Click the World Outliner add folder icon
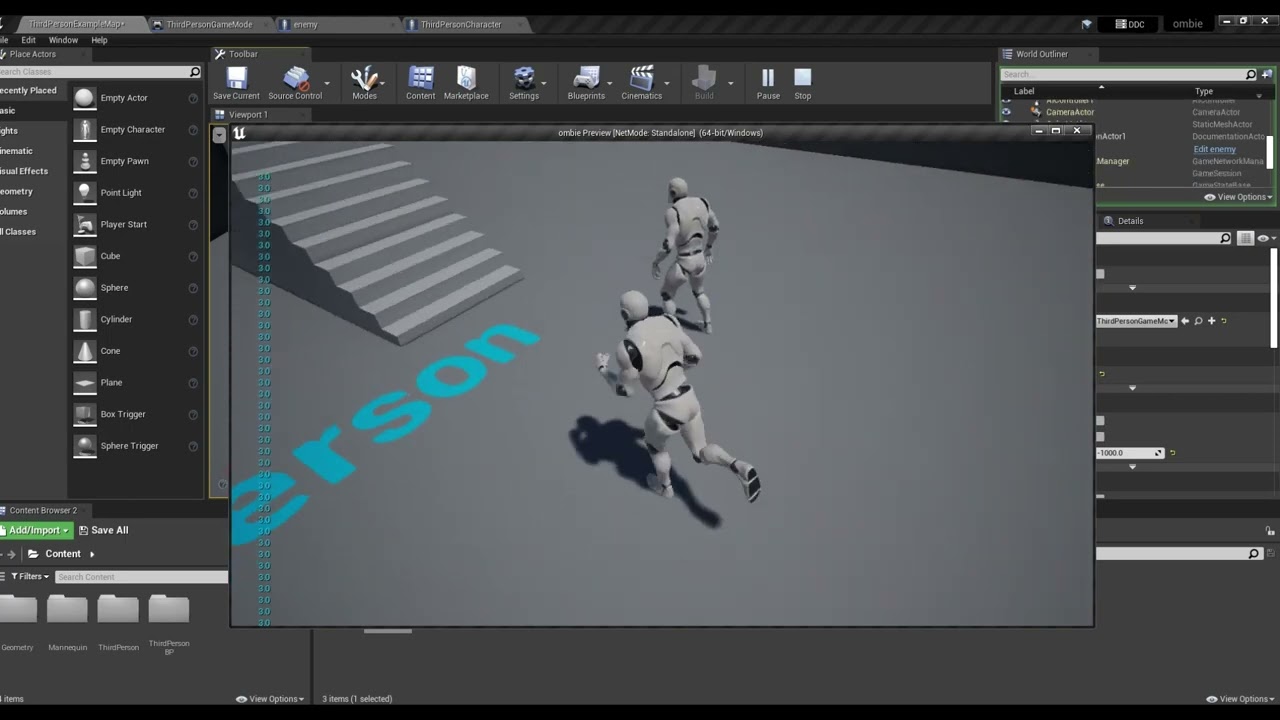Image resolution: width=1280 pixels, height=720 pixels. (x=1268, y=74)
